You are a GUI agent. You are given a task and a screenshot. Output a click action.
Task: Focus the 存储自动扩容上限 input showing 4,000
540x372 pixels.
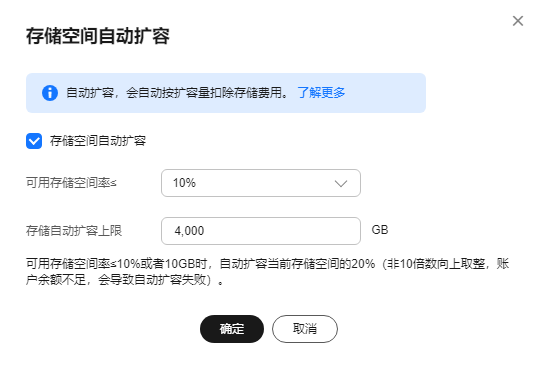click(x=261, y=231)
